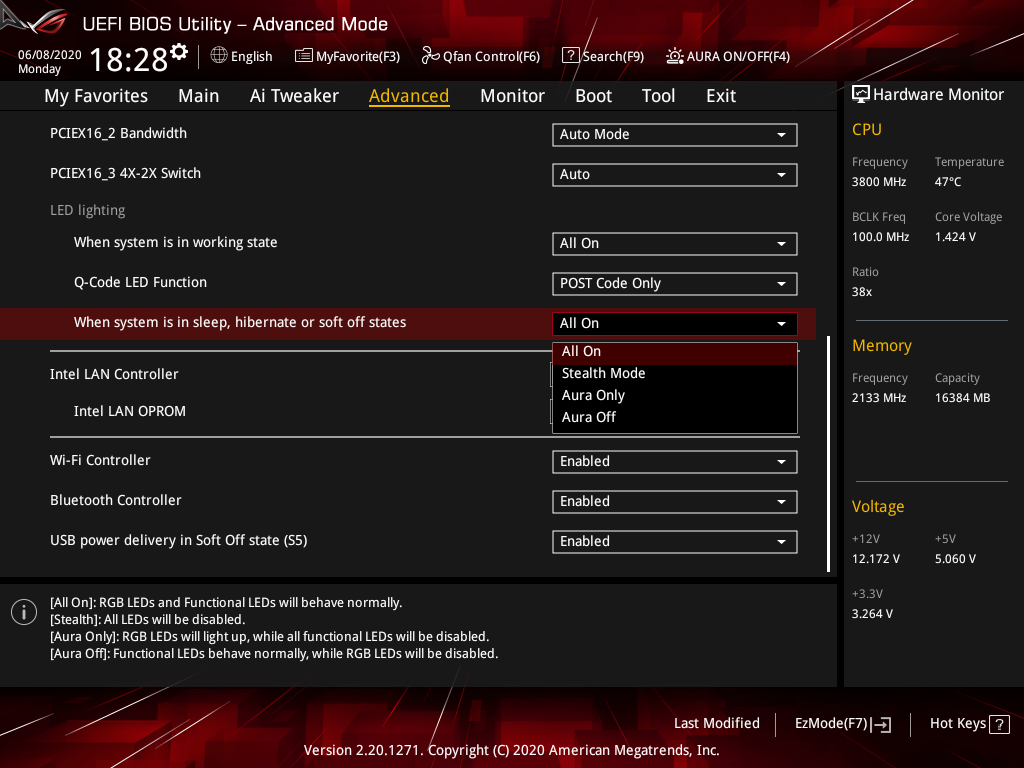
Task: Select the Bluetooth Controller label
Action: click(x=116, y=500)
